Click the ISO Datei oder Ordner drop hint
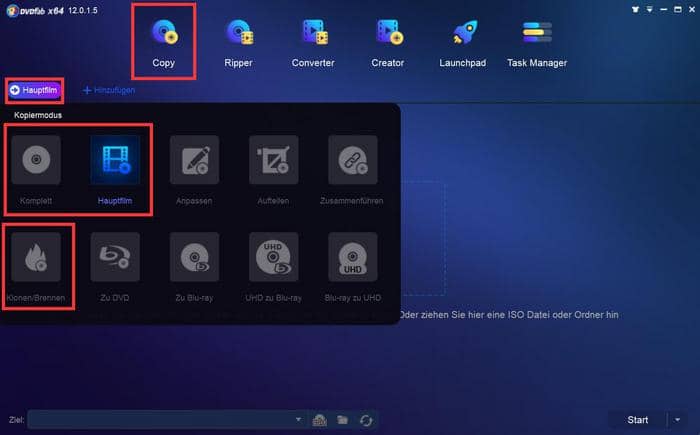Screen dimensions: 700x435 coord(509,315)
